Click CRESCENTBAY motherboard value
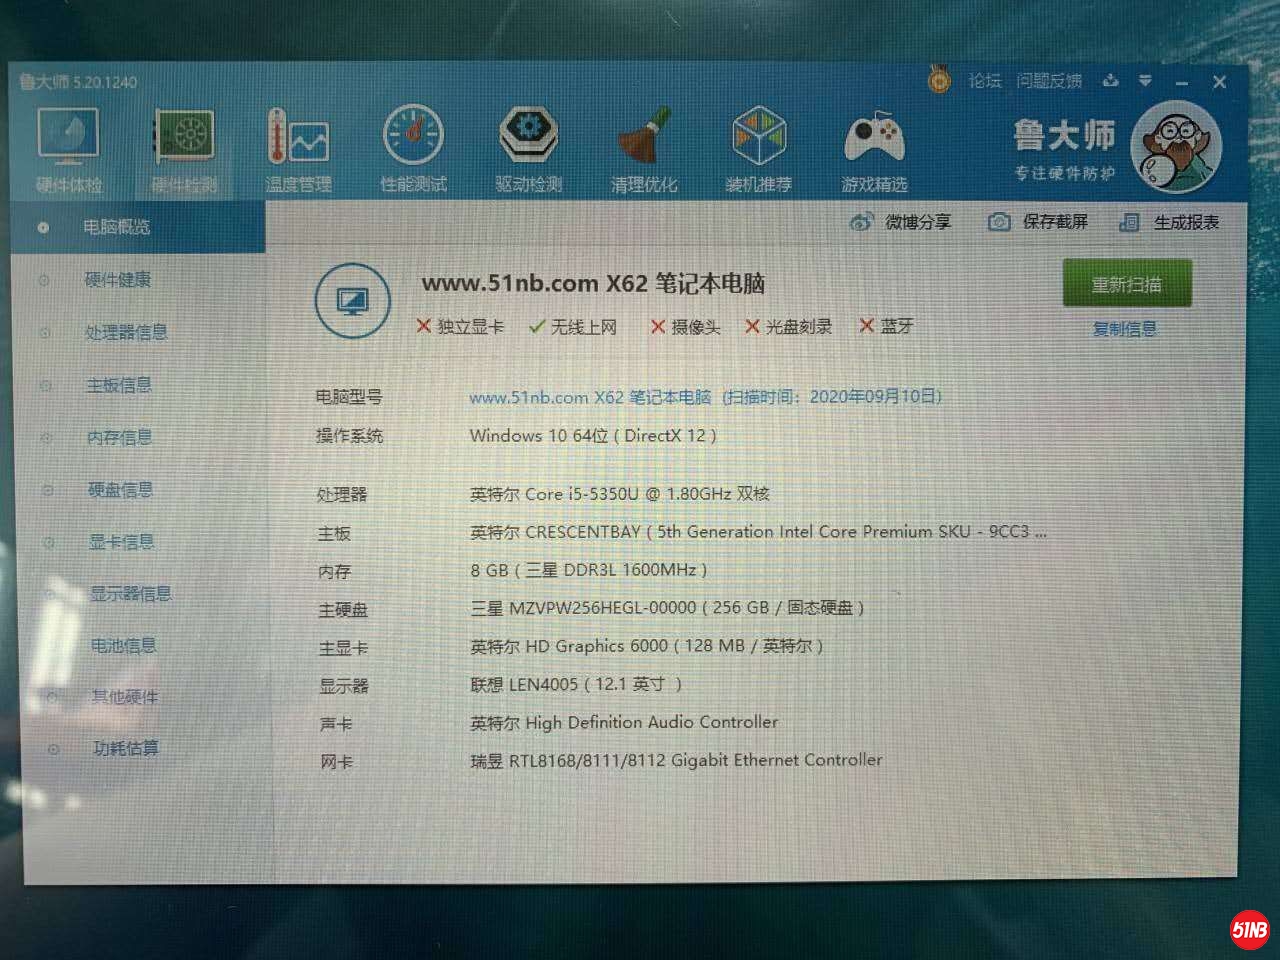Image resolution: width=1280 pixels, height=960 pixels. (x=758, y=532)
